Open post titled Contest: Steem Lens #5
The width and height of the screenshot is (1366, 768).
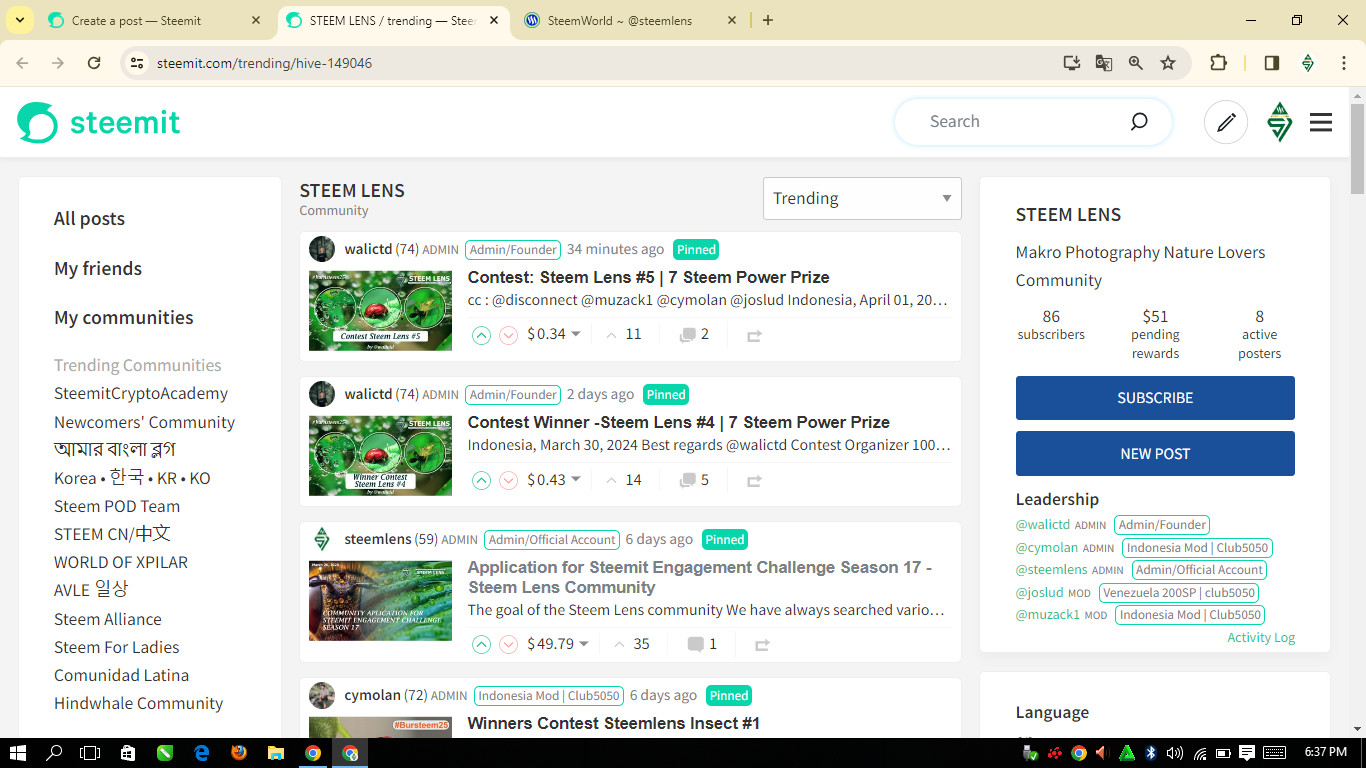[x=648, y=277]
